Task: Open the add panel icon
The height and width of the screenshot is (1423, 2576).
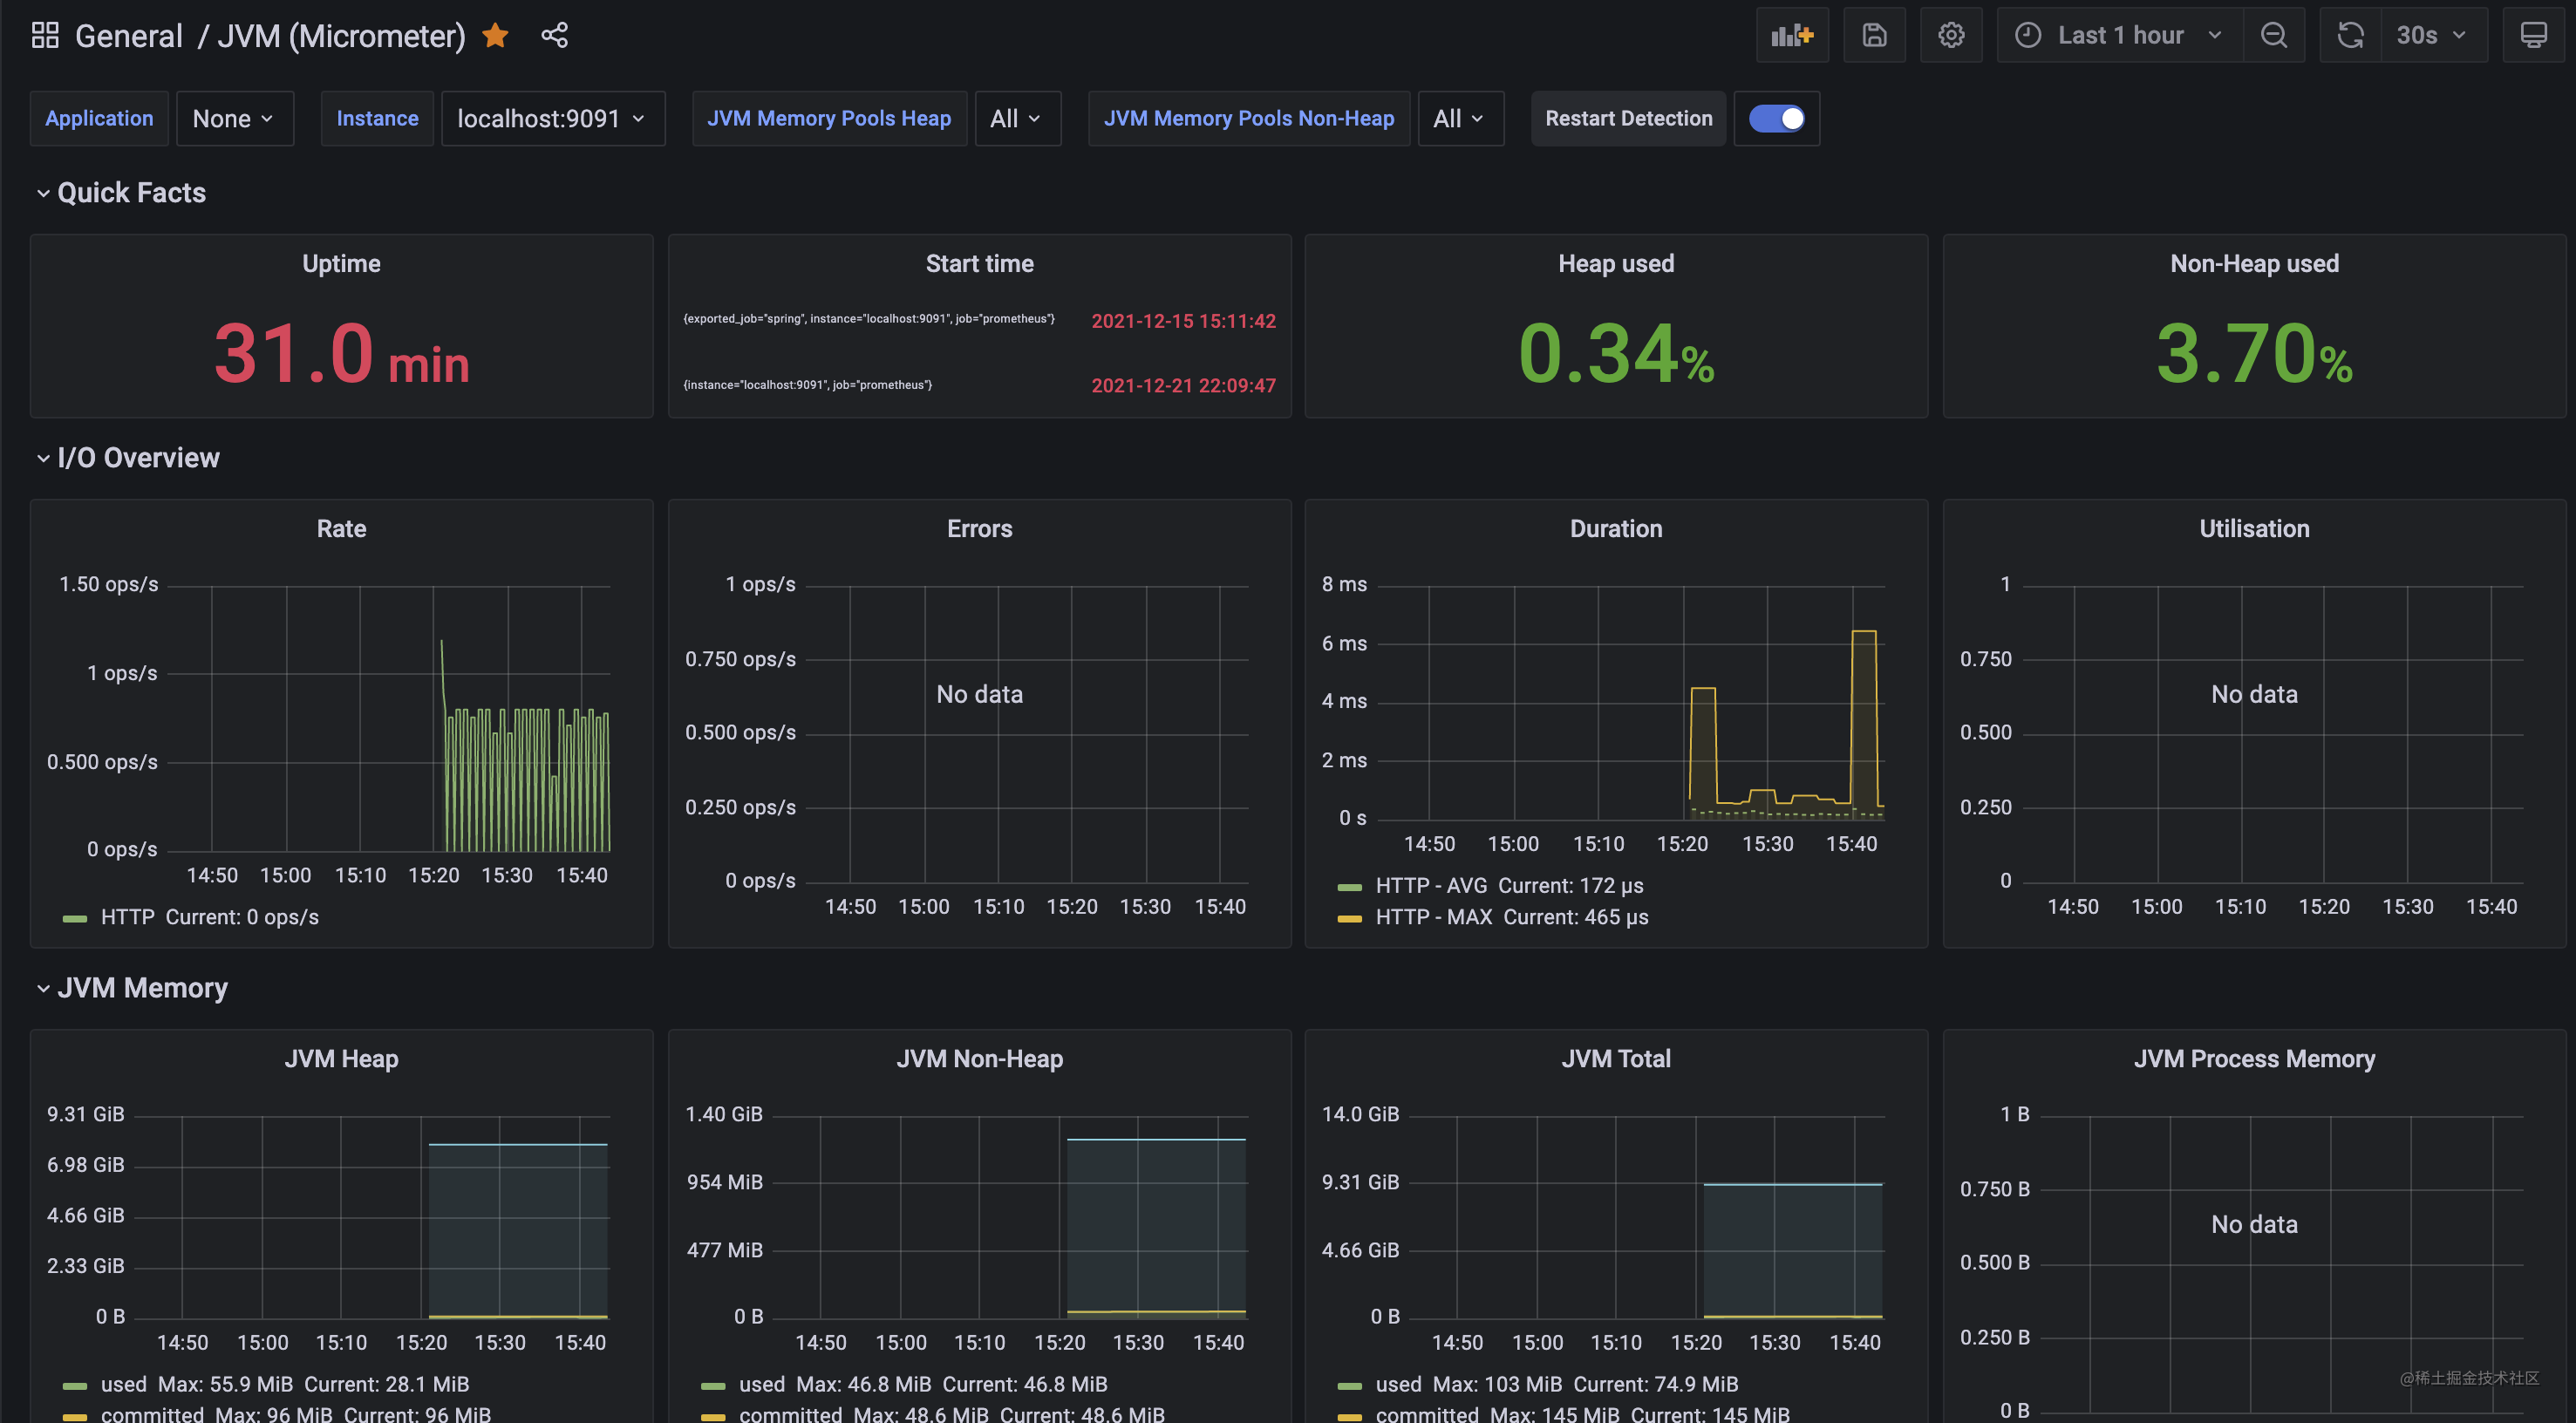Action: pyautogui.click(x=1792, y=34)
